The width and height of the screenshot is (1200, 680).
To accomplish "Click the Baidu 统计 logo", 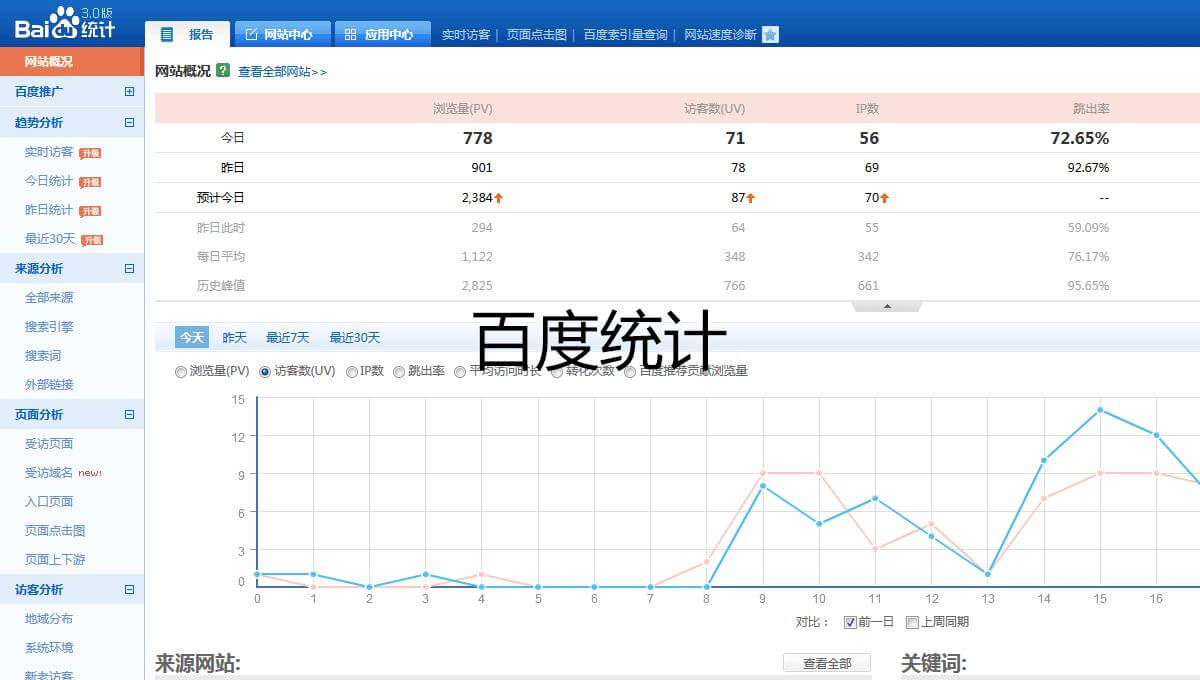I will [x=65, y=22].
